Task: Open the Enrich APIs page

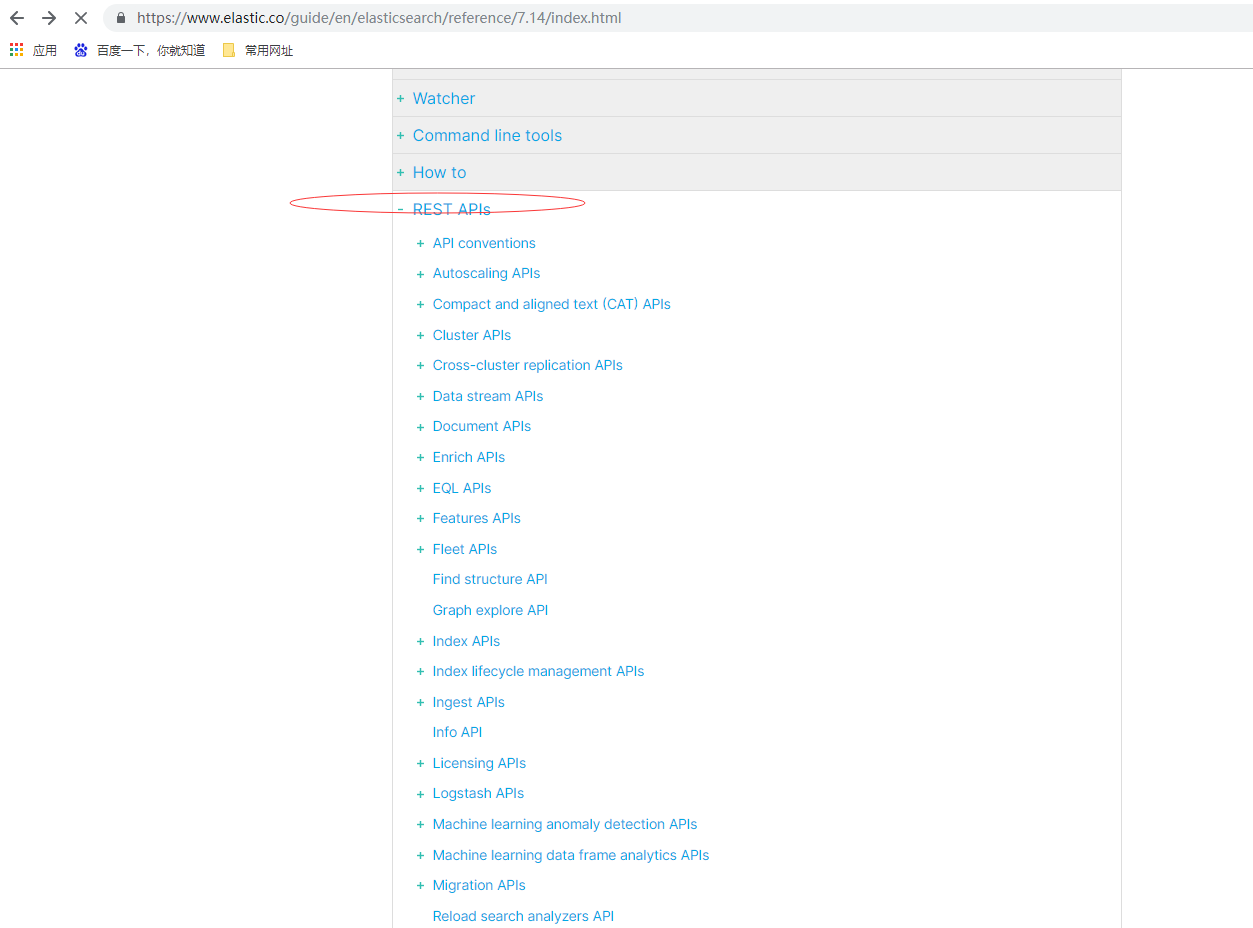Action: click(x=469, y=457)
